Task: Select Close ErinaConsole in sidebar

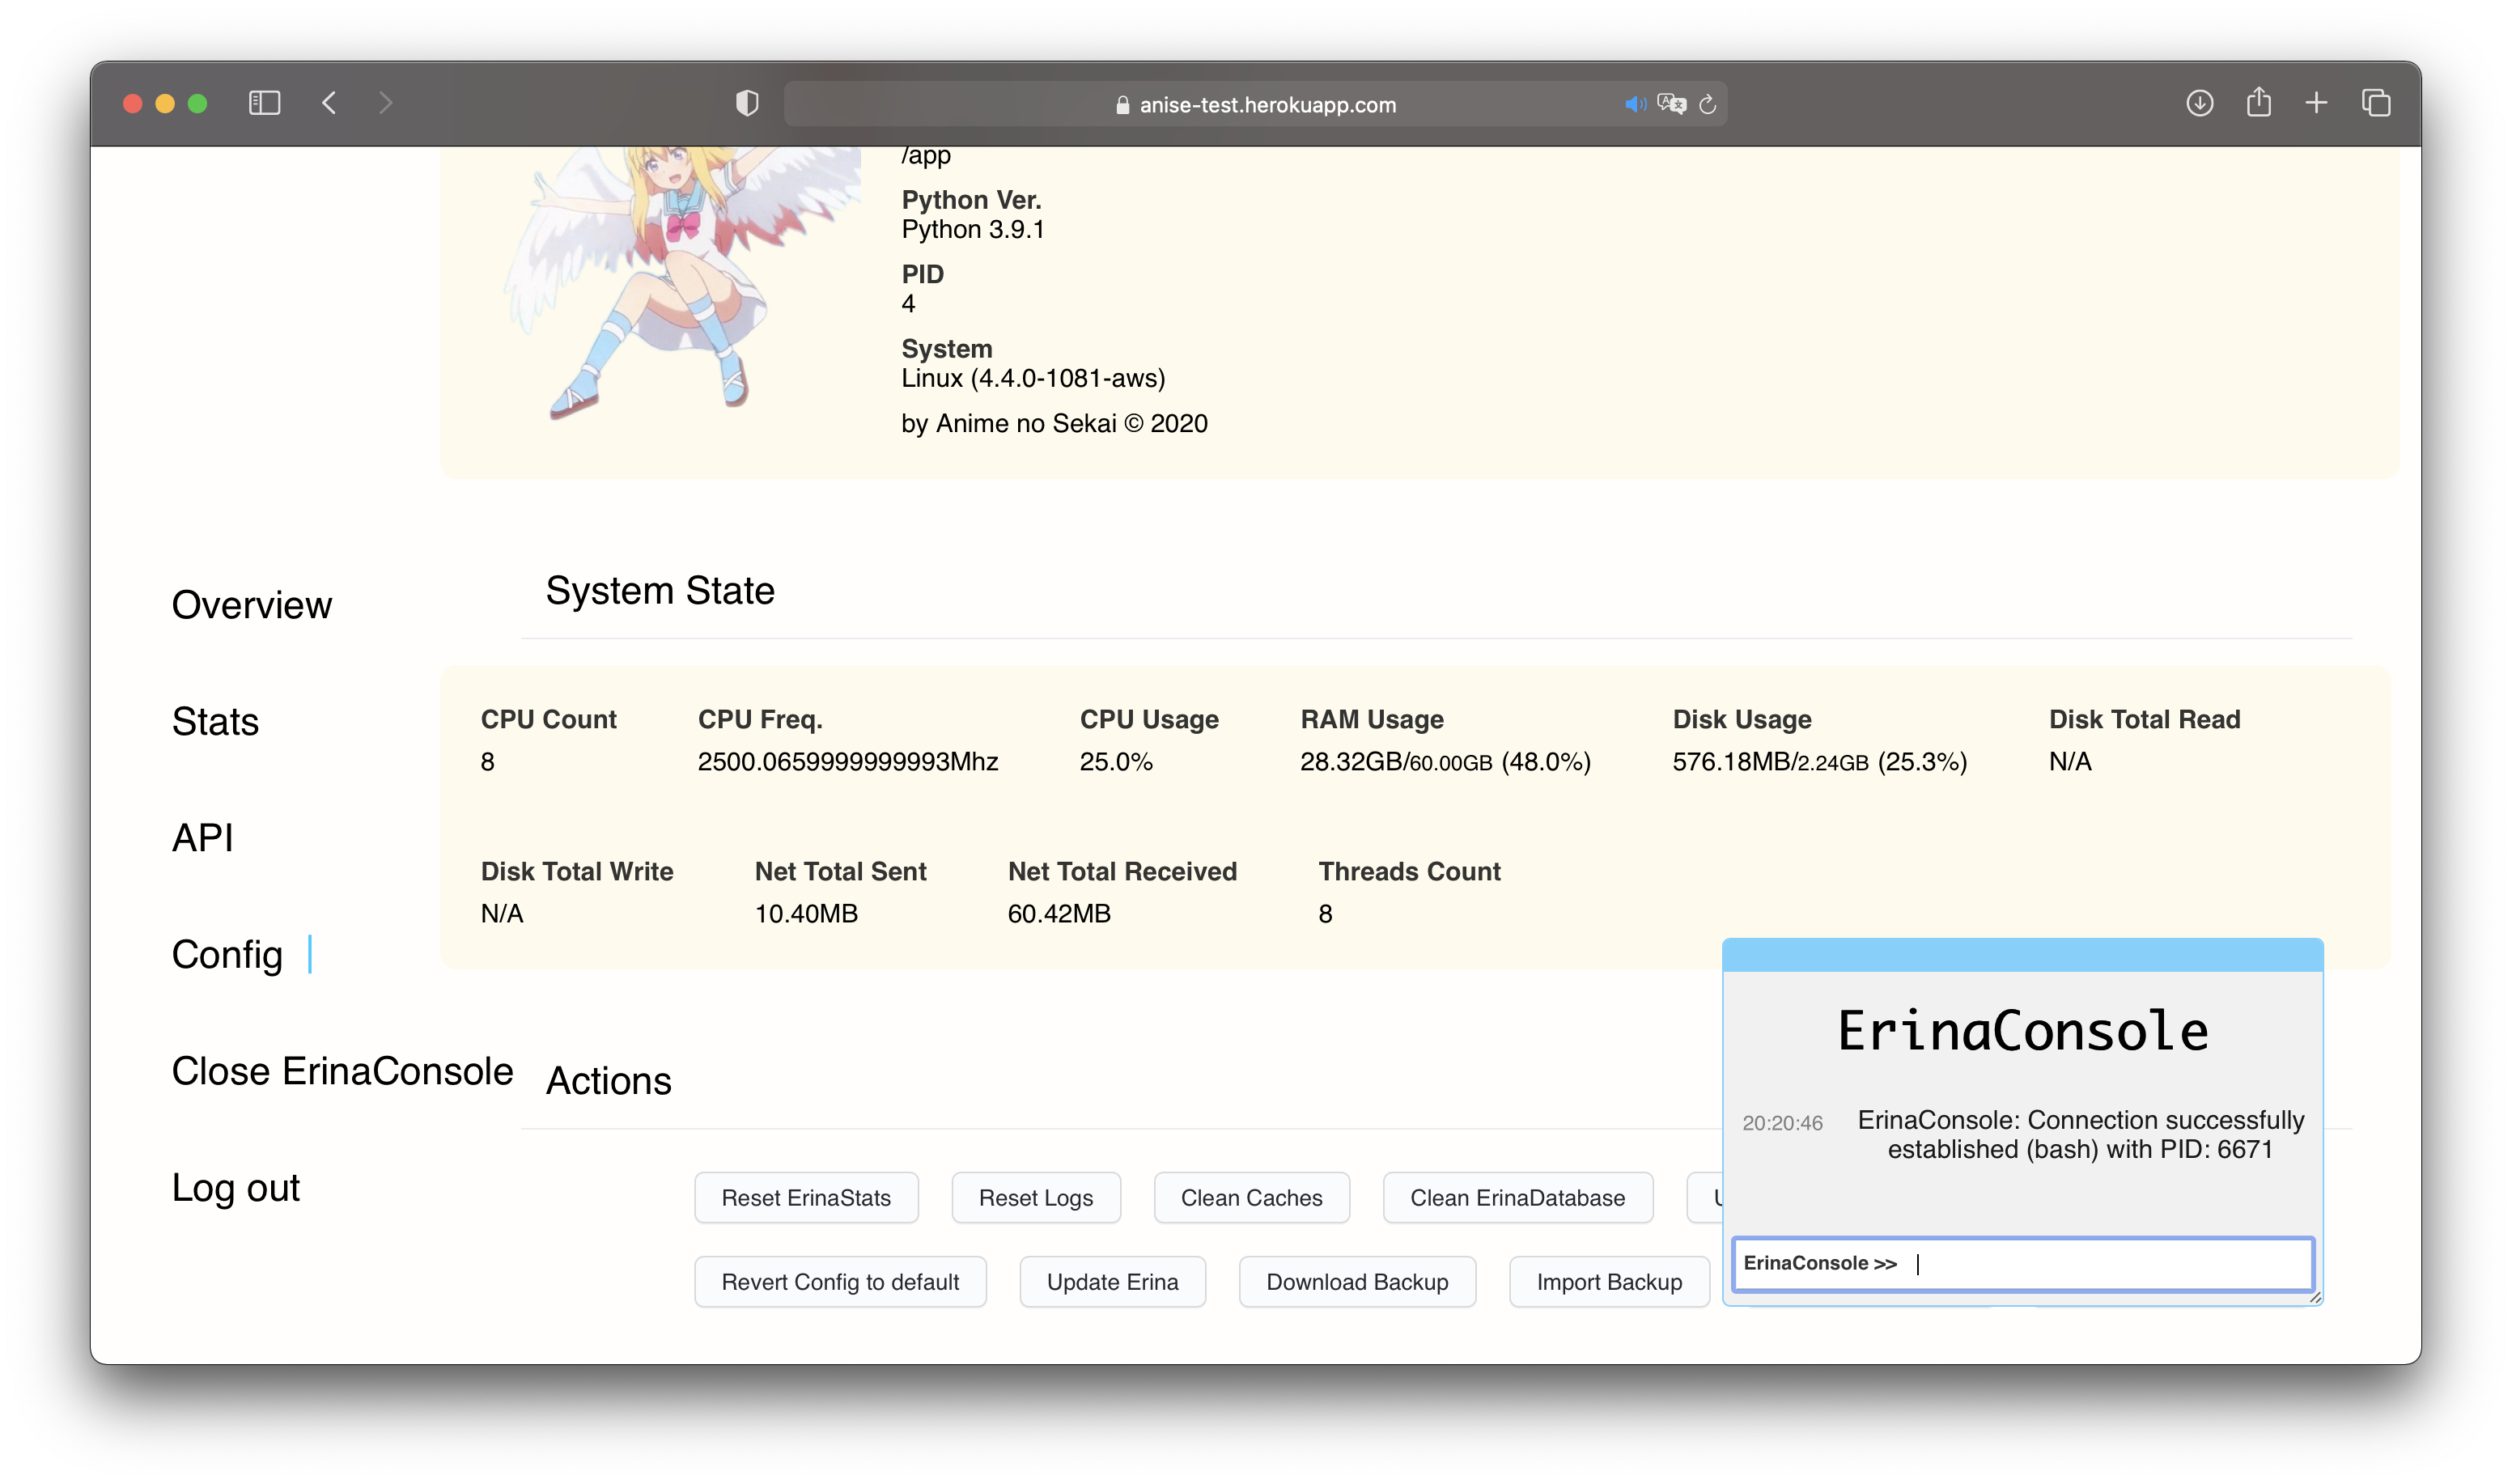Action: click(342, 1071)
